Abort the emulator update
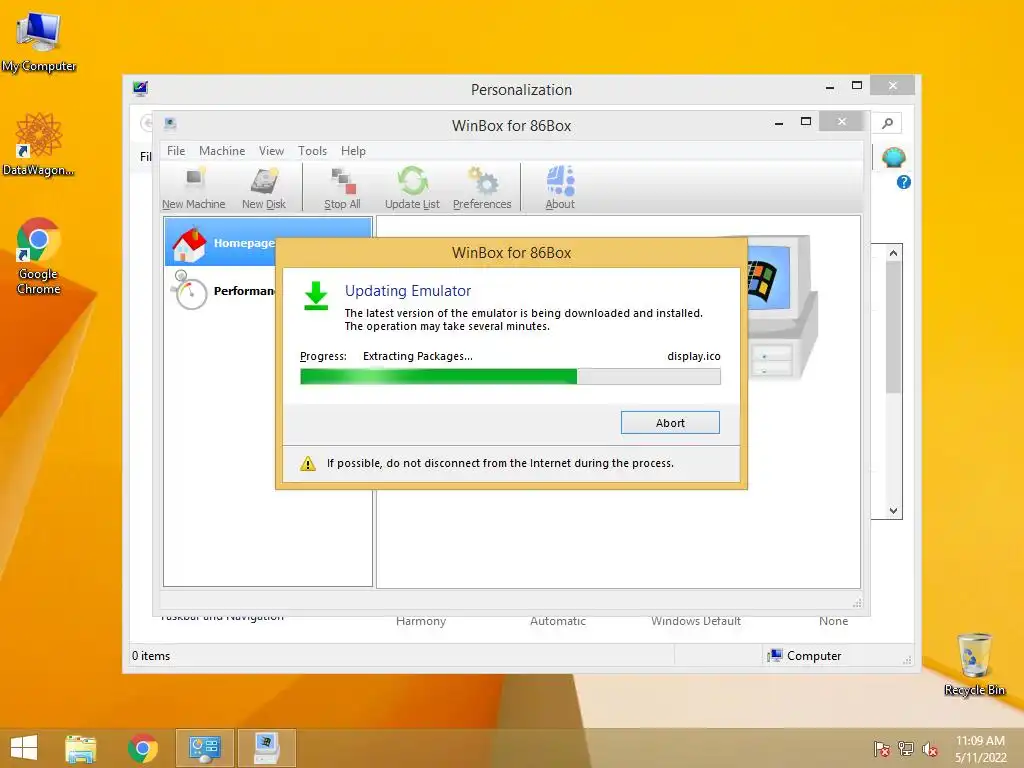Image resolution: width=1024 pixels, height=768 pixels. 670,423
